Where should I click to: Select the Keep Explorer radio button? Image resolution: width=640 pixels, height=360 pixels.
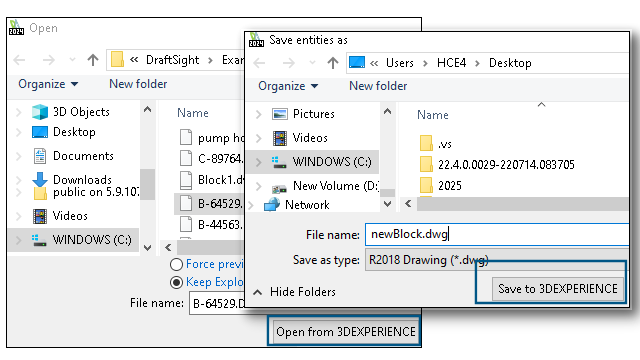pyautogui.click(x=176, y=282)
